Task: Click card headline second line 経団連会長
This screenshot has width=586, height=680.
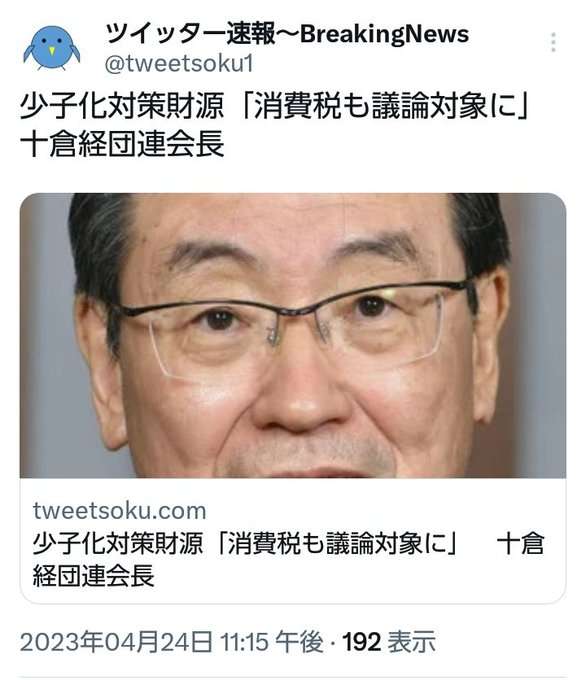Action: [94, 576]
